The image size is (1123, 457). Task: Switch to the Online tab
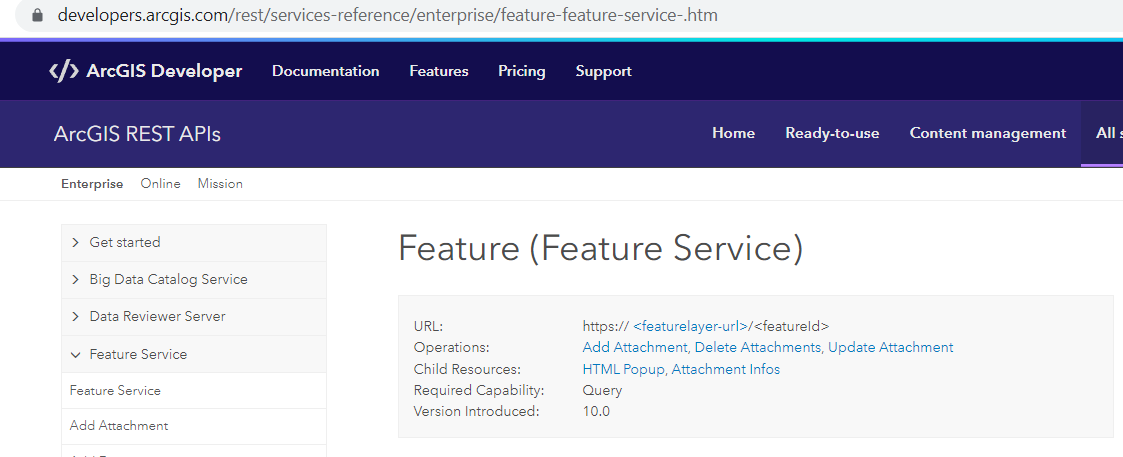[x=160, y=184]
